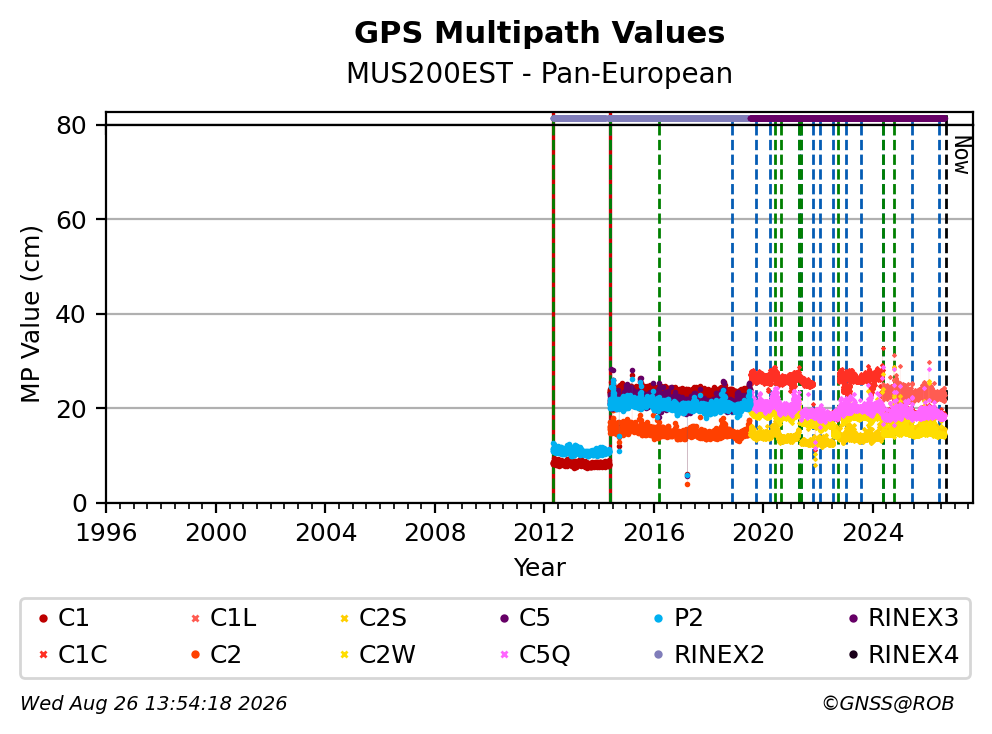
Task: Click the 2020 tick label on the year axis
Action: tap(763, 533)
